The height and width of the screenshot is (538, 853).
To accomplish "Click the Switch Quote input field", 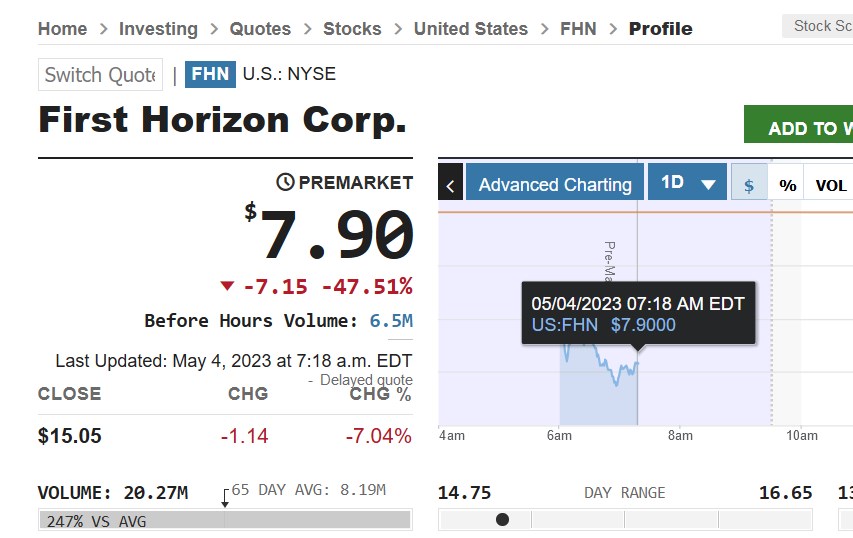I will click(x=100, y=75).
